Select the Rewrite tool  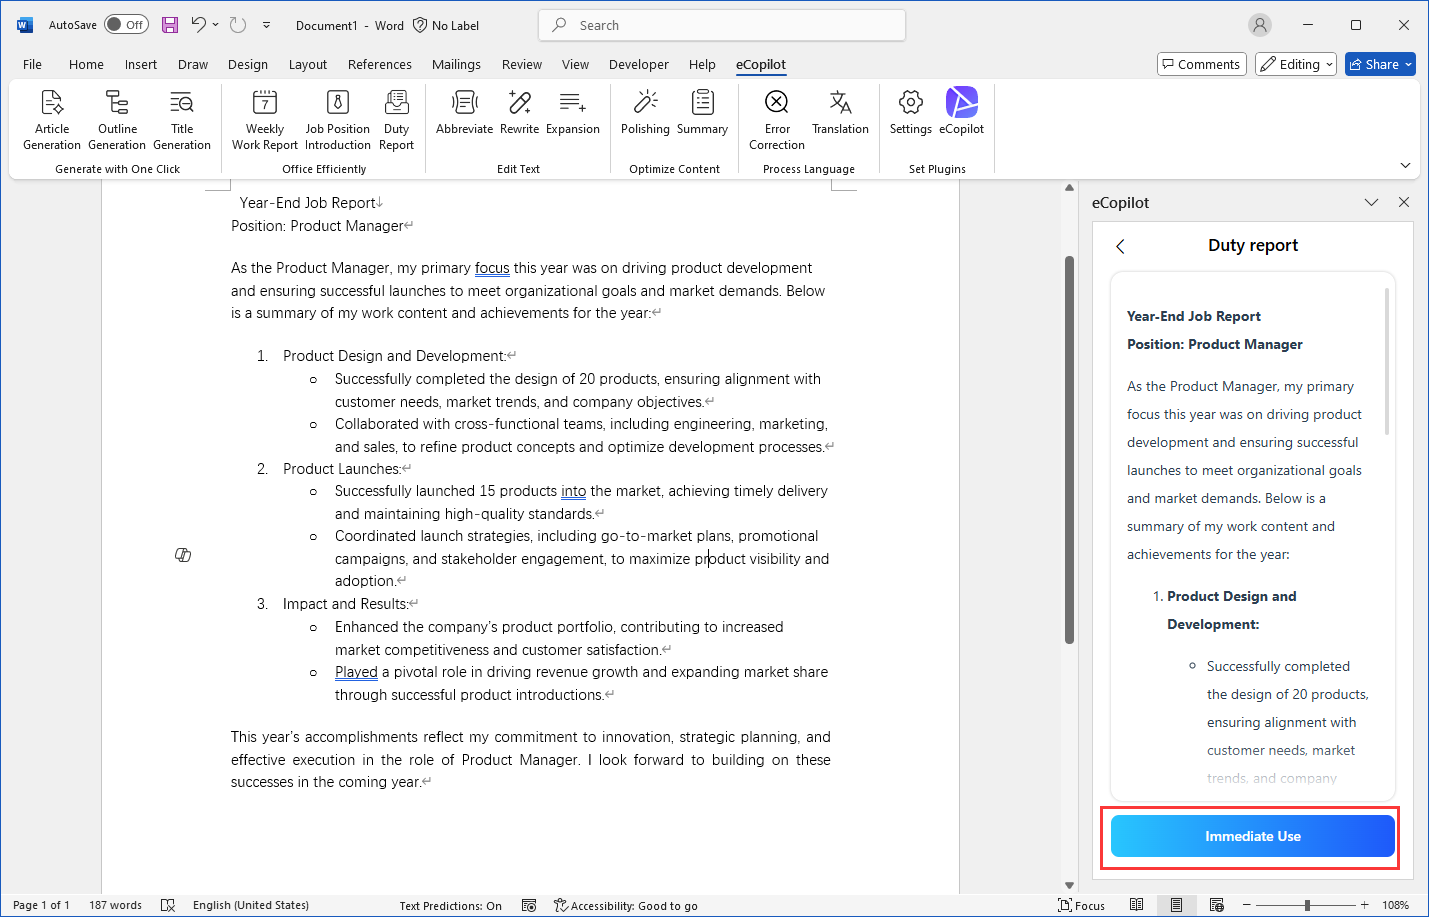(519, 112)
